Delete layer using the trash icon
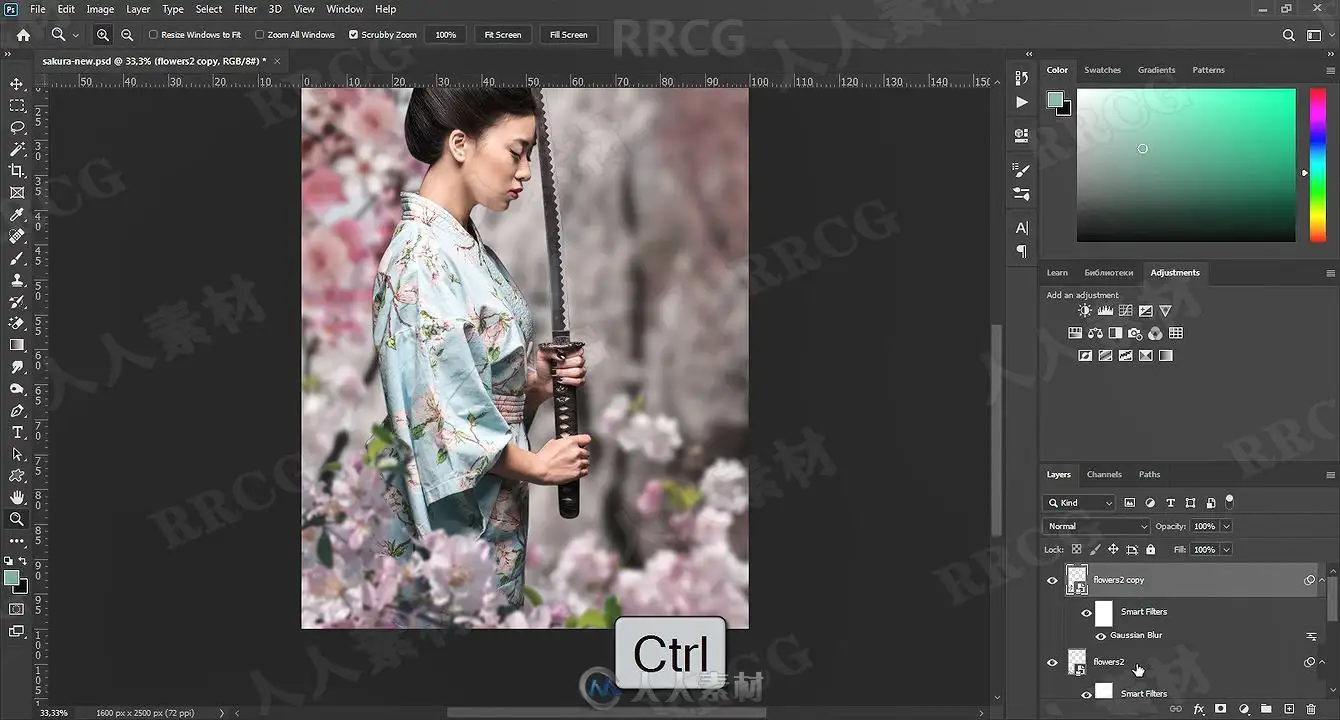 point(1311,709)
